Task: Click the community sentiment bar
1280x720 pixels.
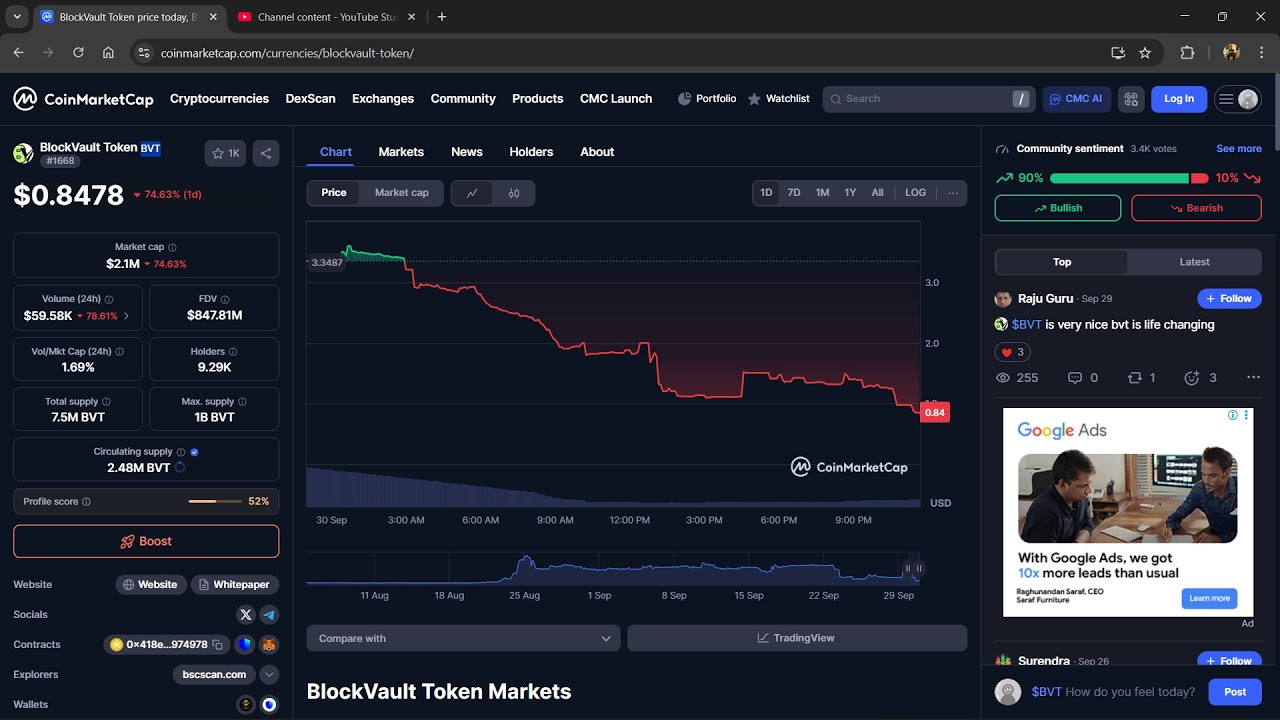Action: coord(1128,178)
